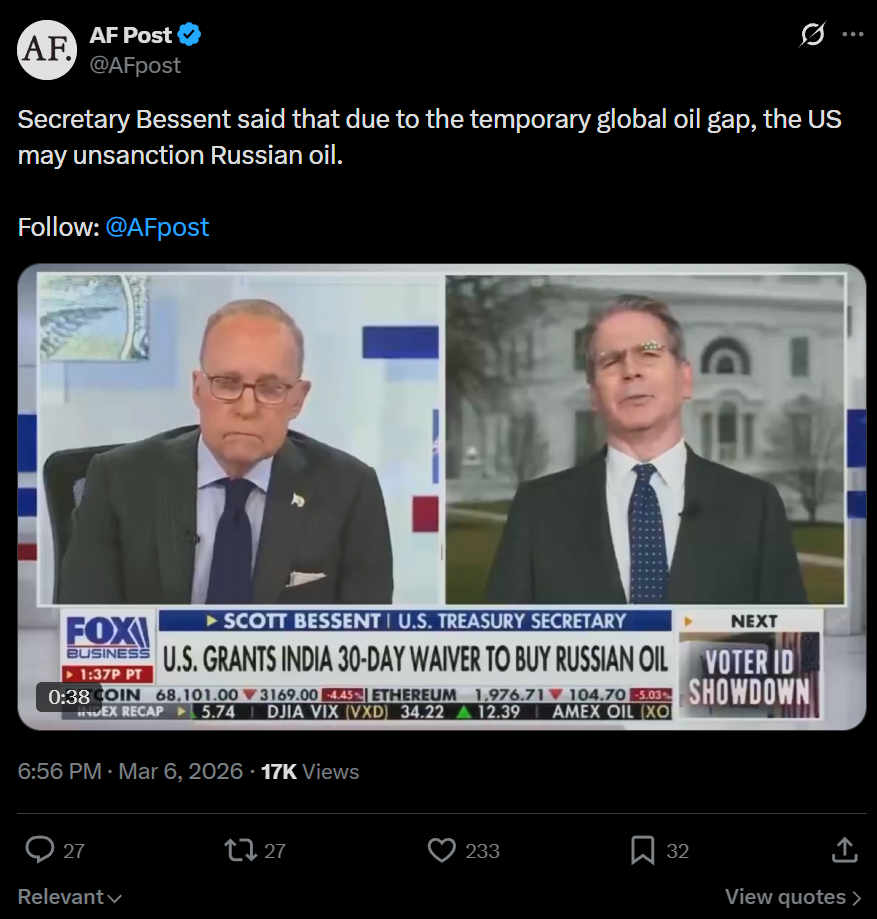Bookmark this post

643,850
